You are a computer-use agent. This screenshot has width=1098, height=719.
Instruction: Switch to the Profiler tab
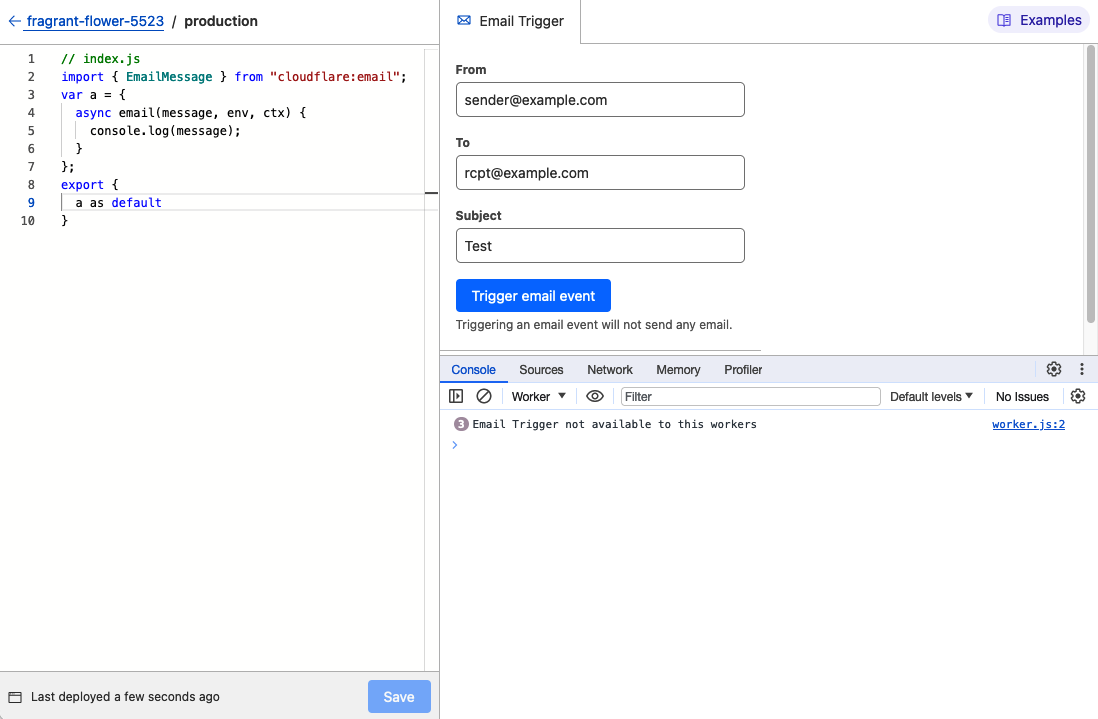743,370
